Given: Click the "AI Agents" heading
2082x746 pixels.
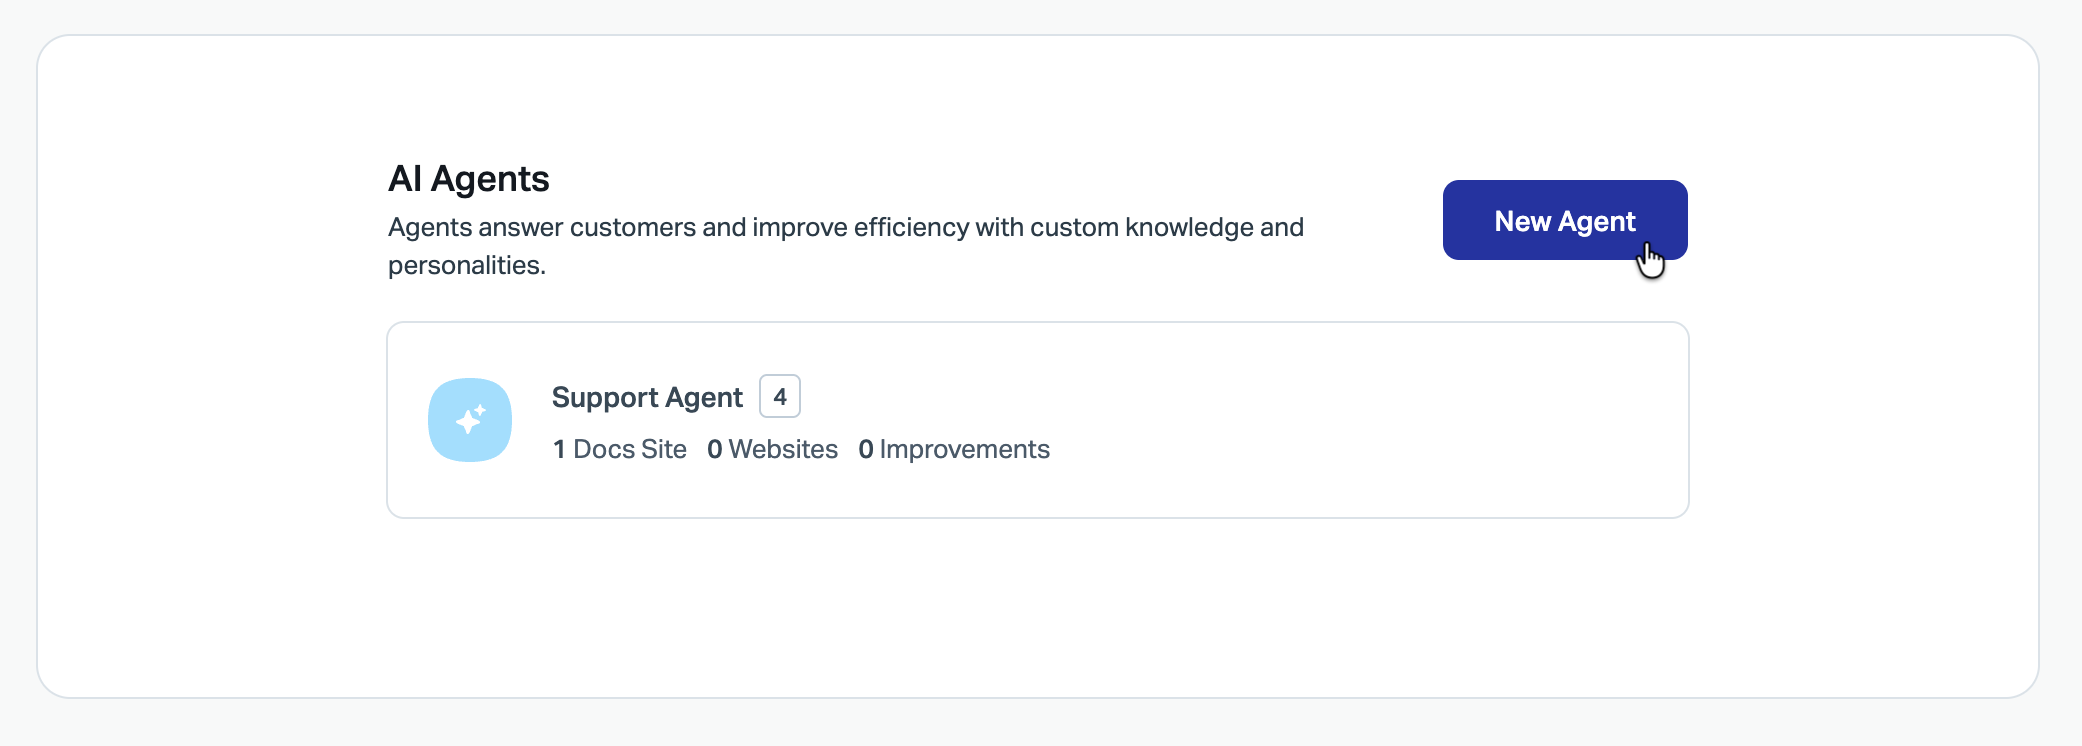Looking at the screenshot, I should (468, 179).
